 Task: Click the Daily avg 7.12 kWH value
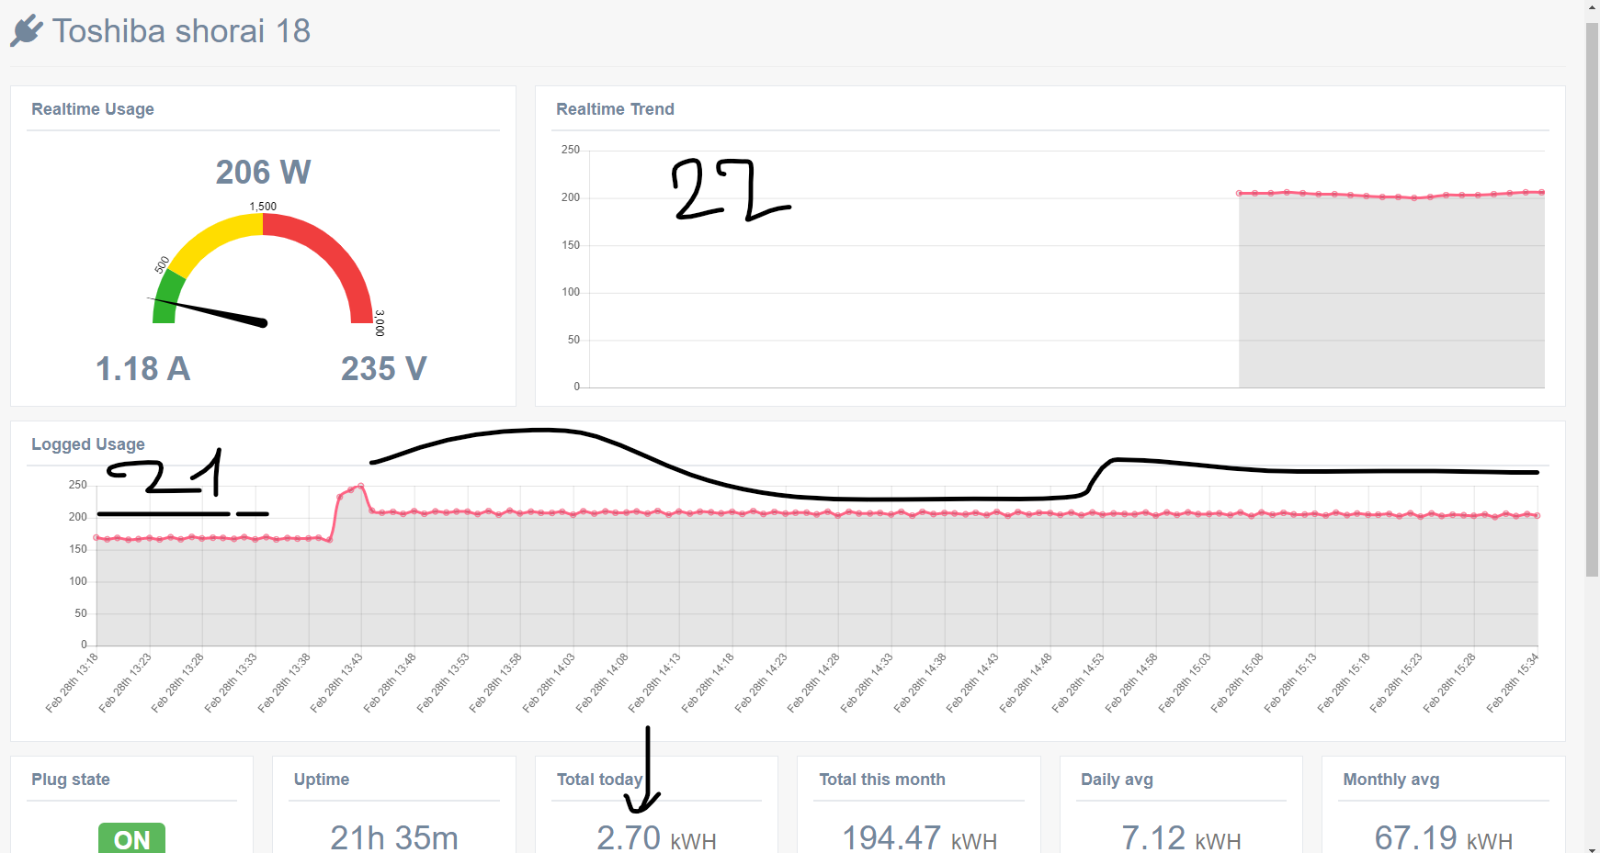click(x=1181, y=838)
